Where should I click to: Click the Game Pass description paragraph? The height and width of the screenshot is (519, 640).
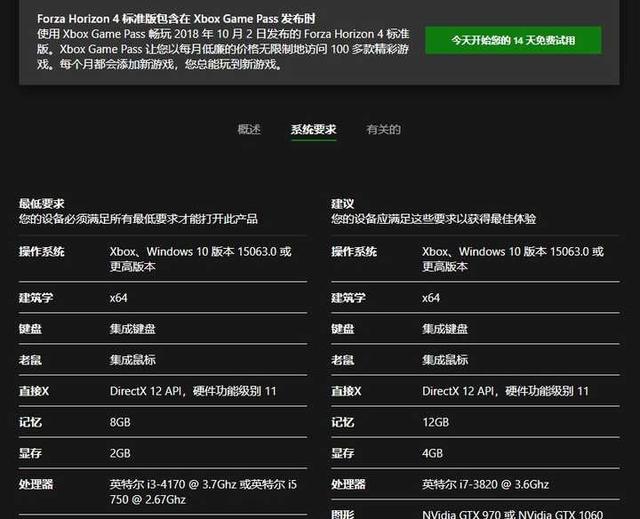pyautogui.click(x=223, y=49)
